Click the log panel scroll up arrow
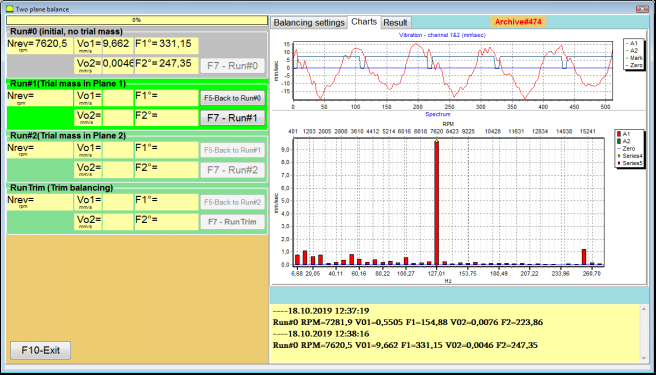Image resolution: width=656 pixels, height=375 pixels. point(644,308)
